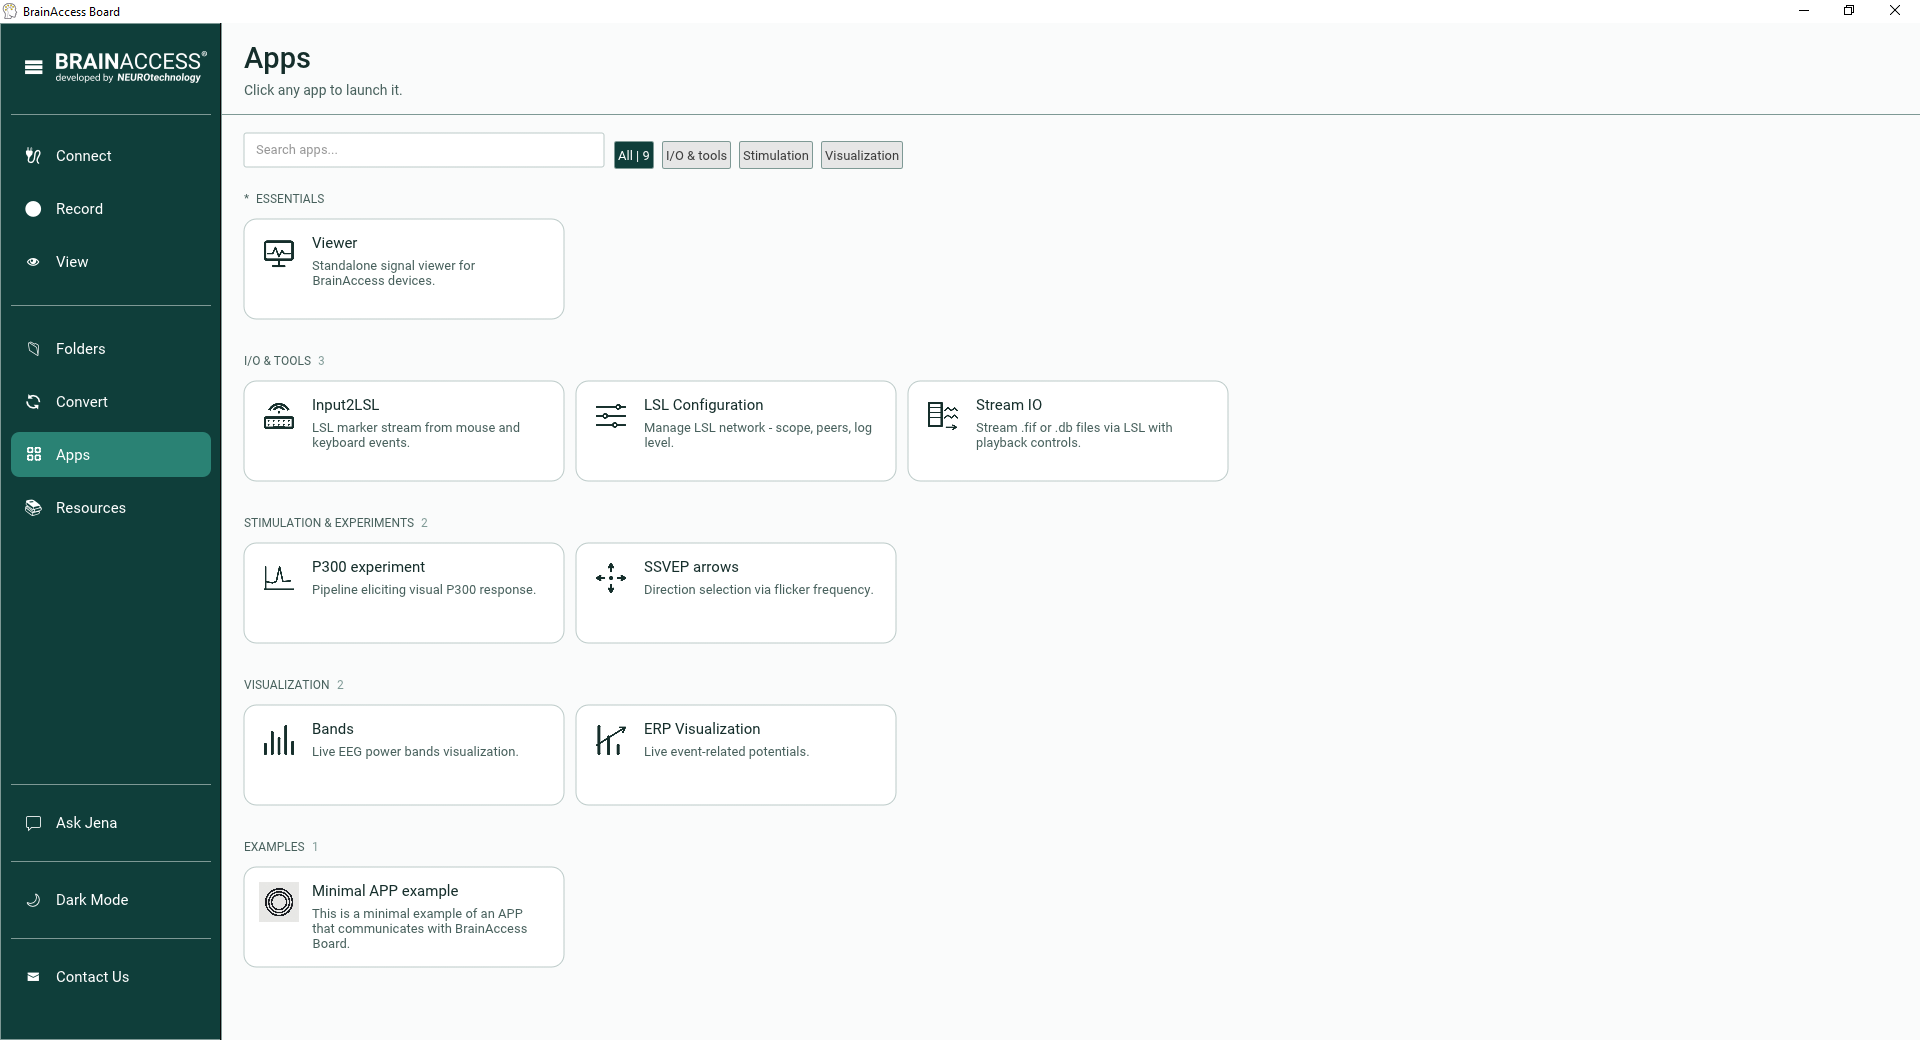Viewport: 1920px width, 1040px height.
Task: Open Contact Us
Action: point(111,977)
